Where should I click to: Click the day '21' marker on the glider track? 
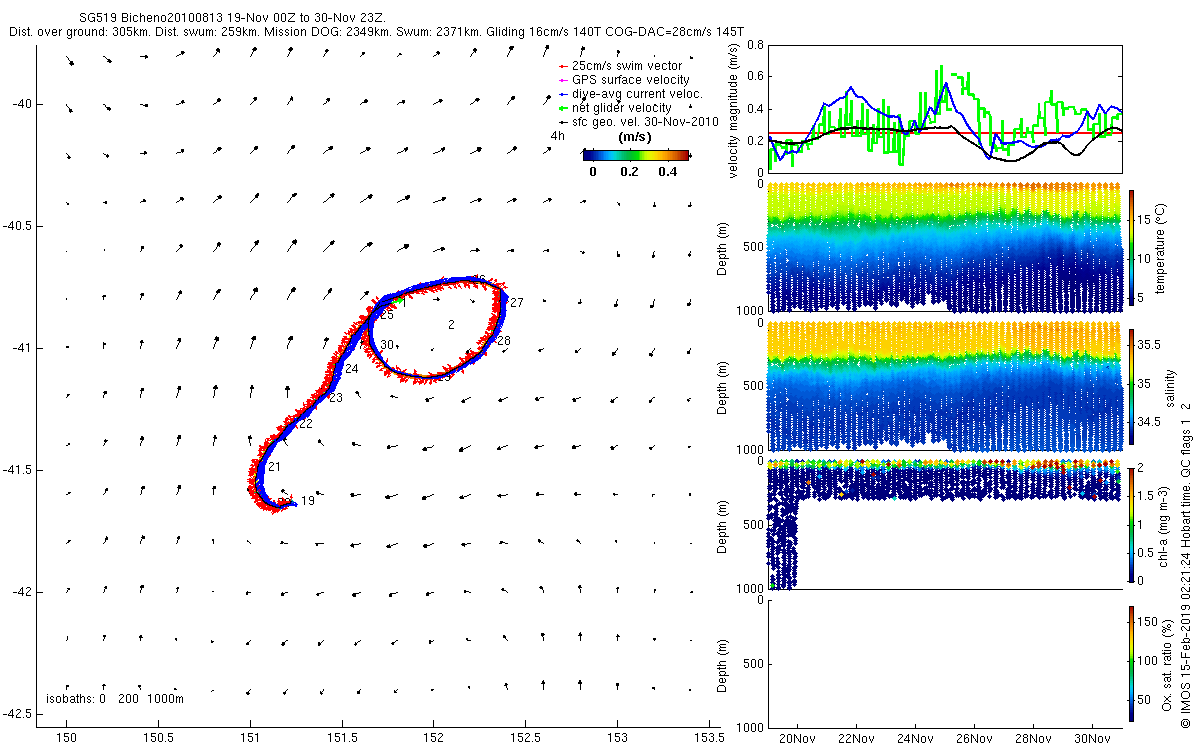coord(274,467)
